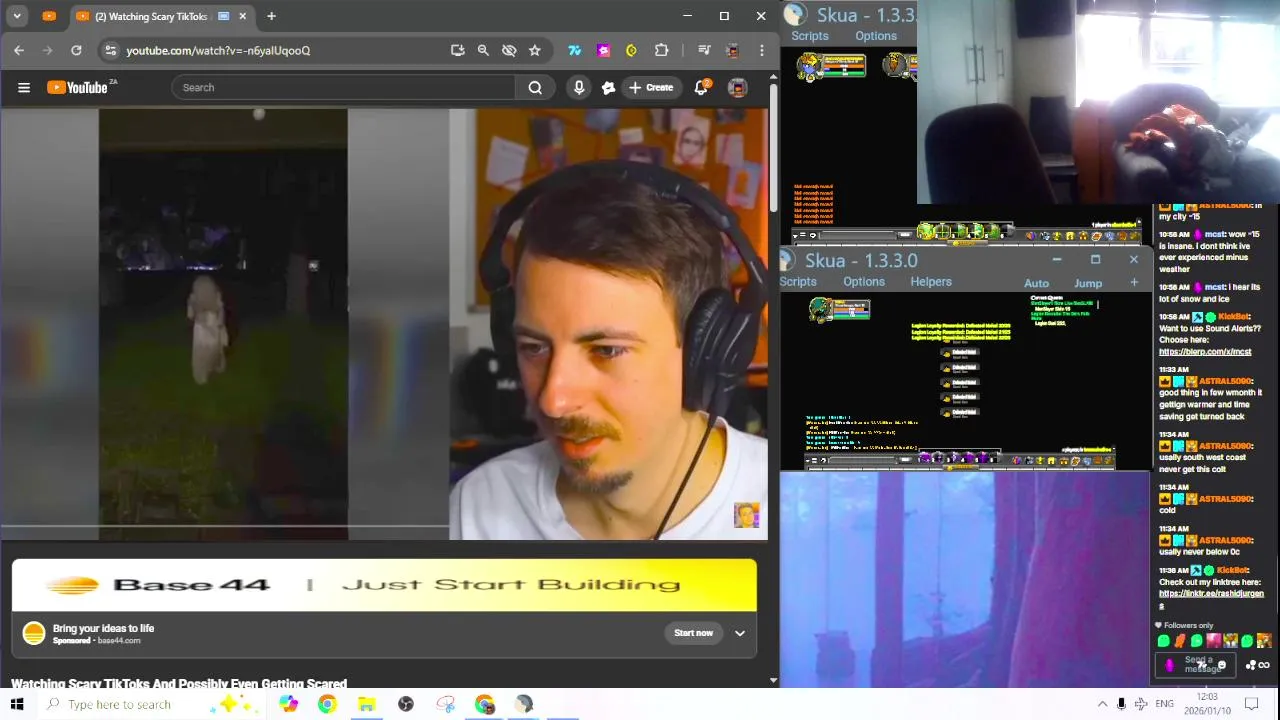Open Windows Start menu

tap(17, 704)
